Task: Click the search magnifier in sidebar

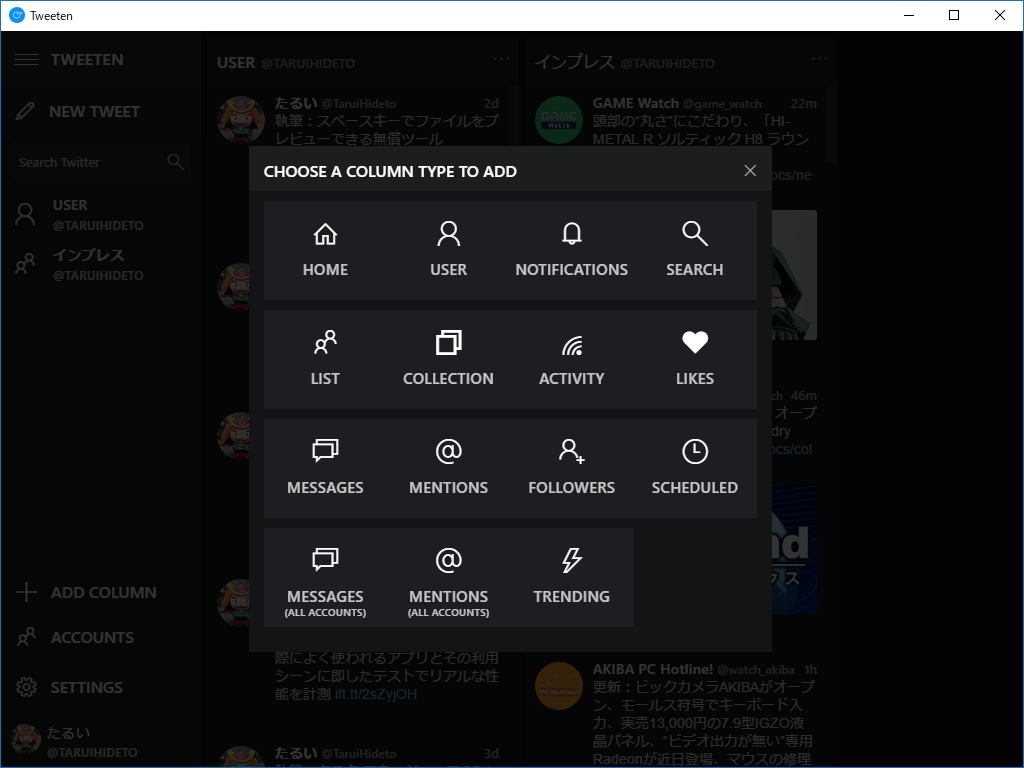Action: point(175,161)
